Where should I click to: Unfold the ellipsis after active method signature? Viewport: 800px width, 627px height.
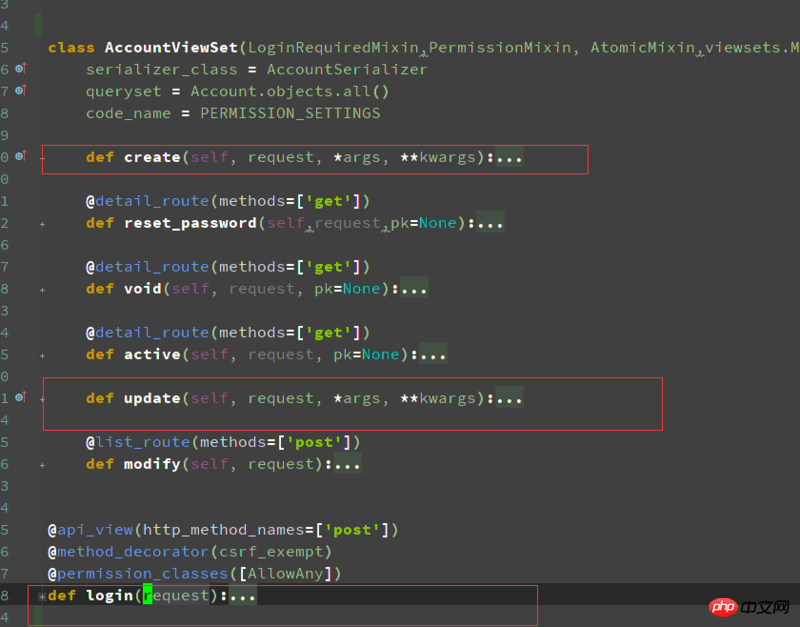pyautogui.click(x=433, y=355)
